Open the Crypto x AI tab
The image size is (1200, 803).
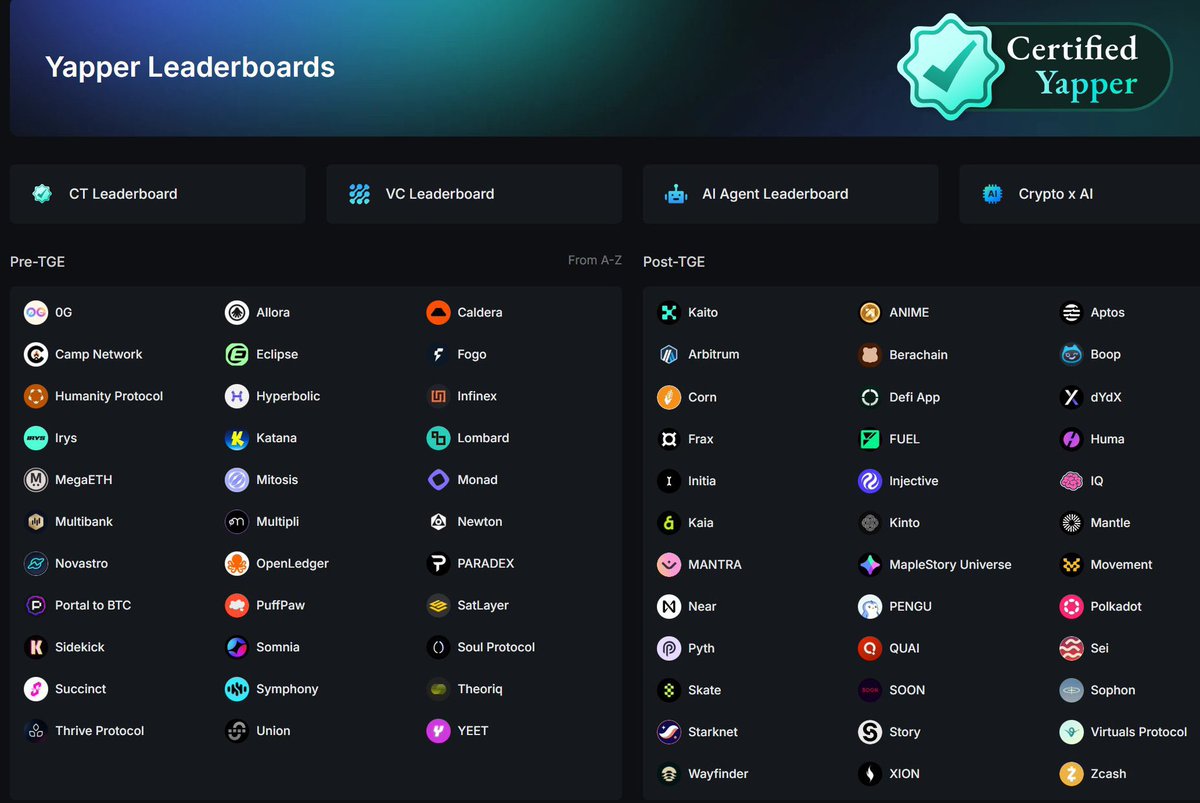(x=1079, y=194)
